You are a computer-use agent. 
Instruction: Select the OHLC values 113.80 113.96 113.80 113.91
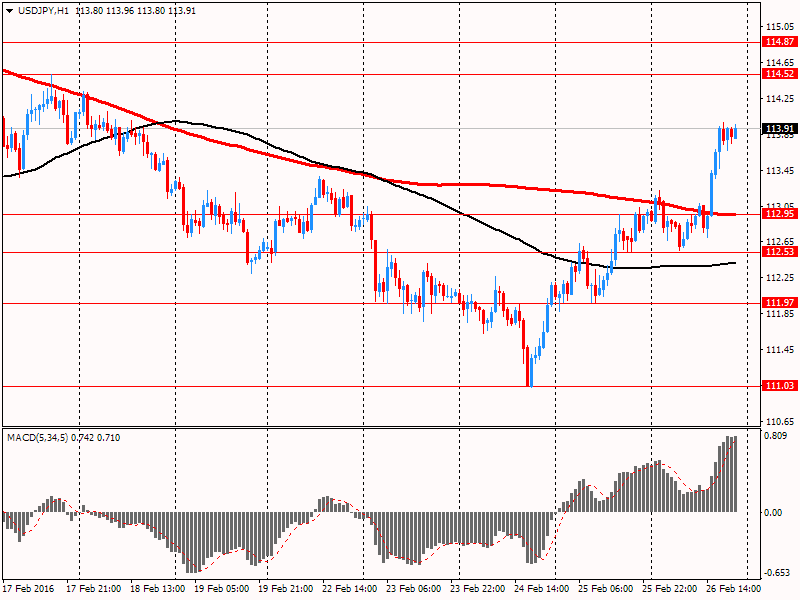[x=136, y=11]
